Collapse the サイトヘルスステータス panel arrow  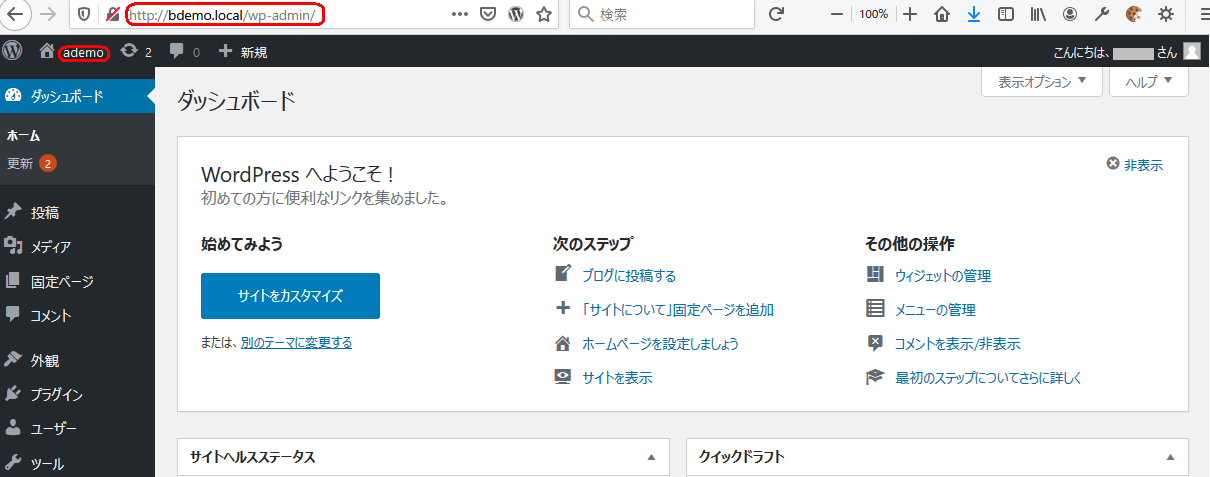point(651,457)
